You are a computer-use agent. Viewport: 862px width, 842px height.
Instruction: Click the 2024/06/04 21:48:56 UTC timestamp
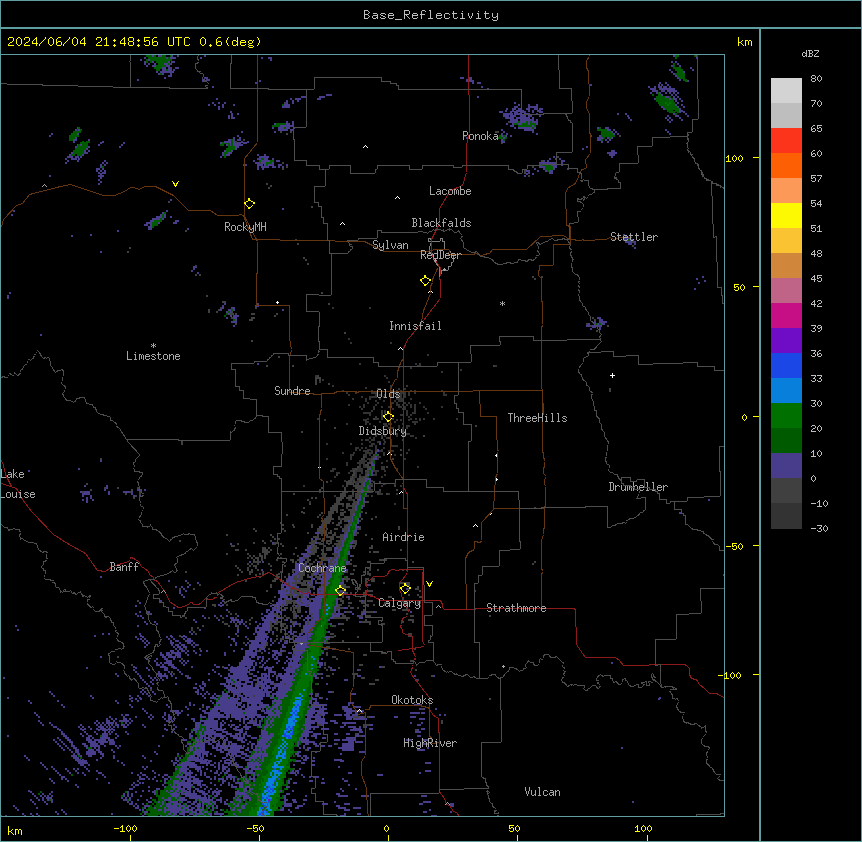tap(99, 42)
